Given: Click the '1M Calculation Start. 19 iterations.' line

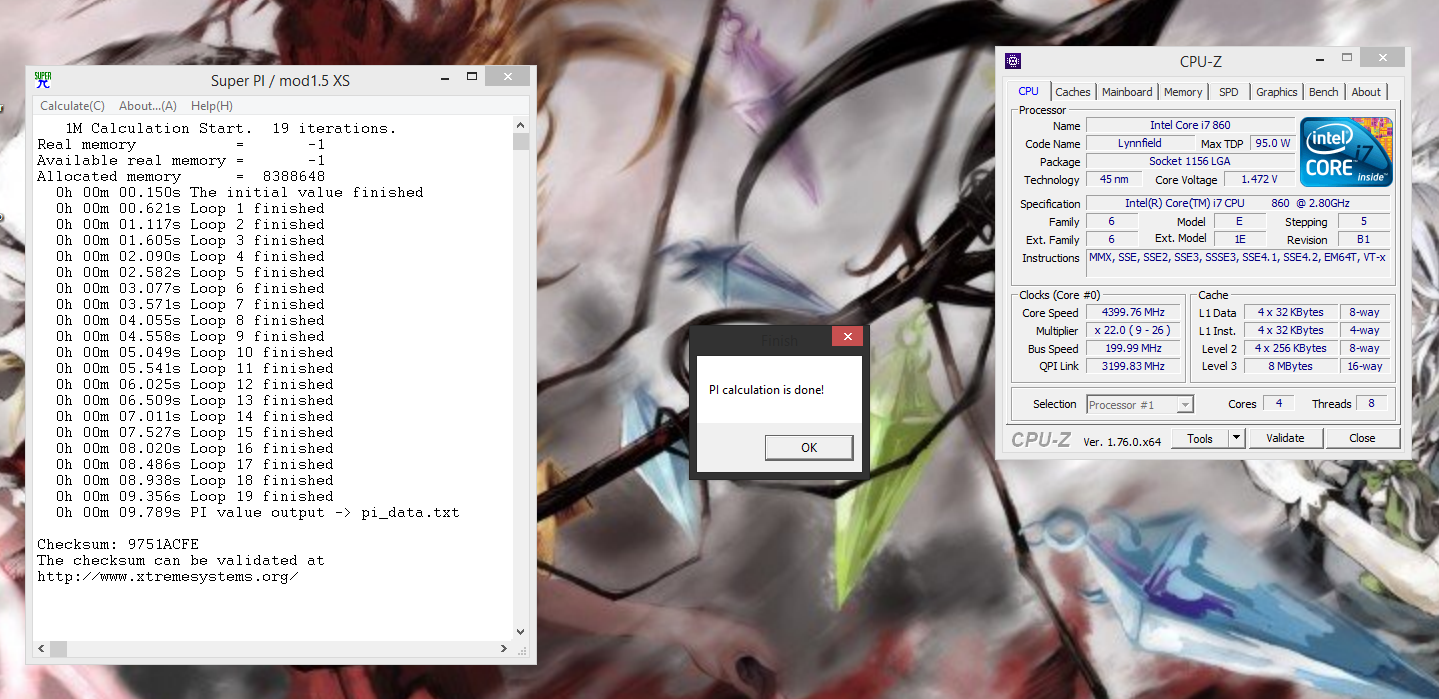Looking at the screenshot, I should pos(231,128).
